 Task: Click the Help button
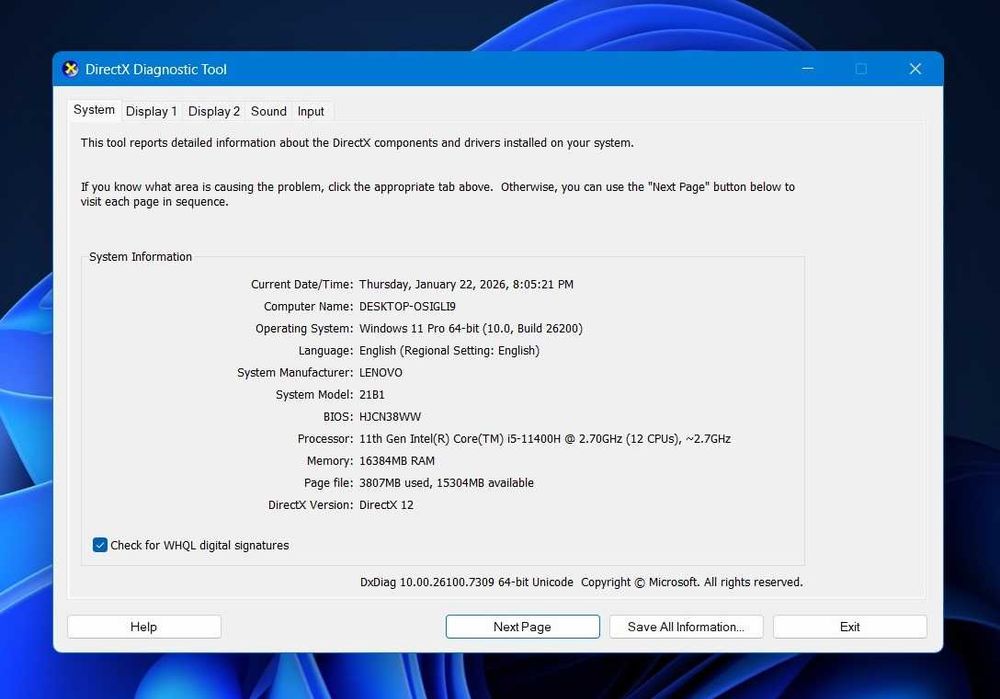pos(144,626)
